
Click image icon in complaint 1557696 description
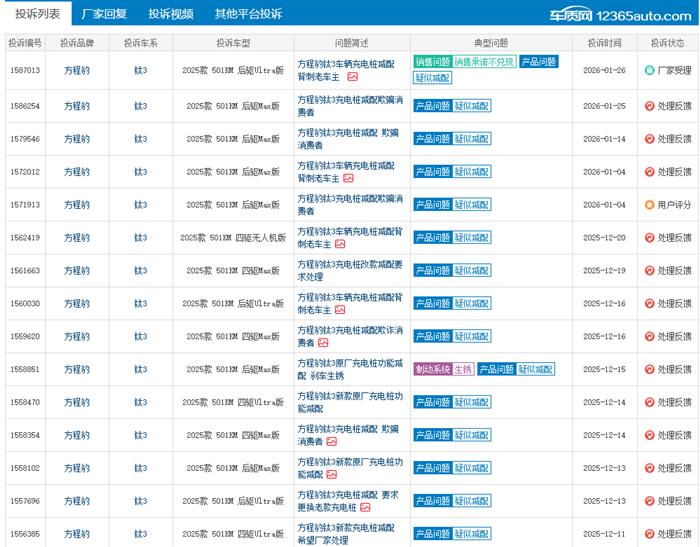[365, 507]
